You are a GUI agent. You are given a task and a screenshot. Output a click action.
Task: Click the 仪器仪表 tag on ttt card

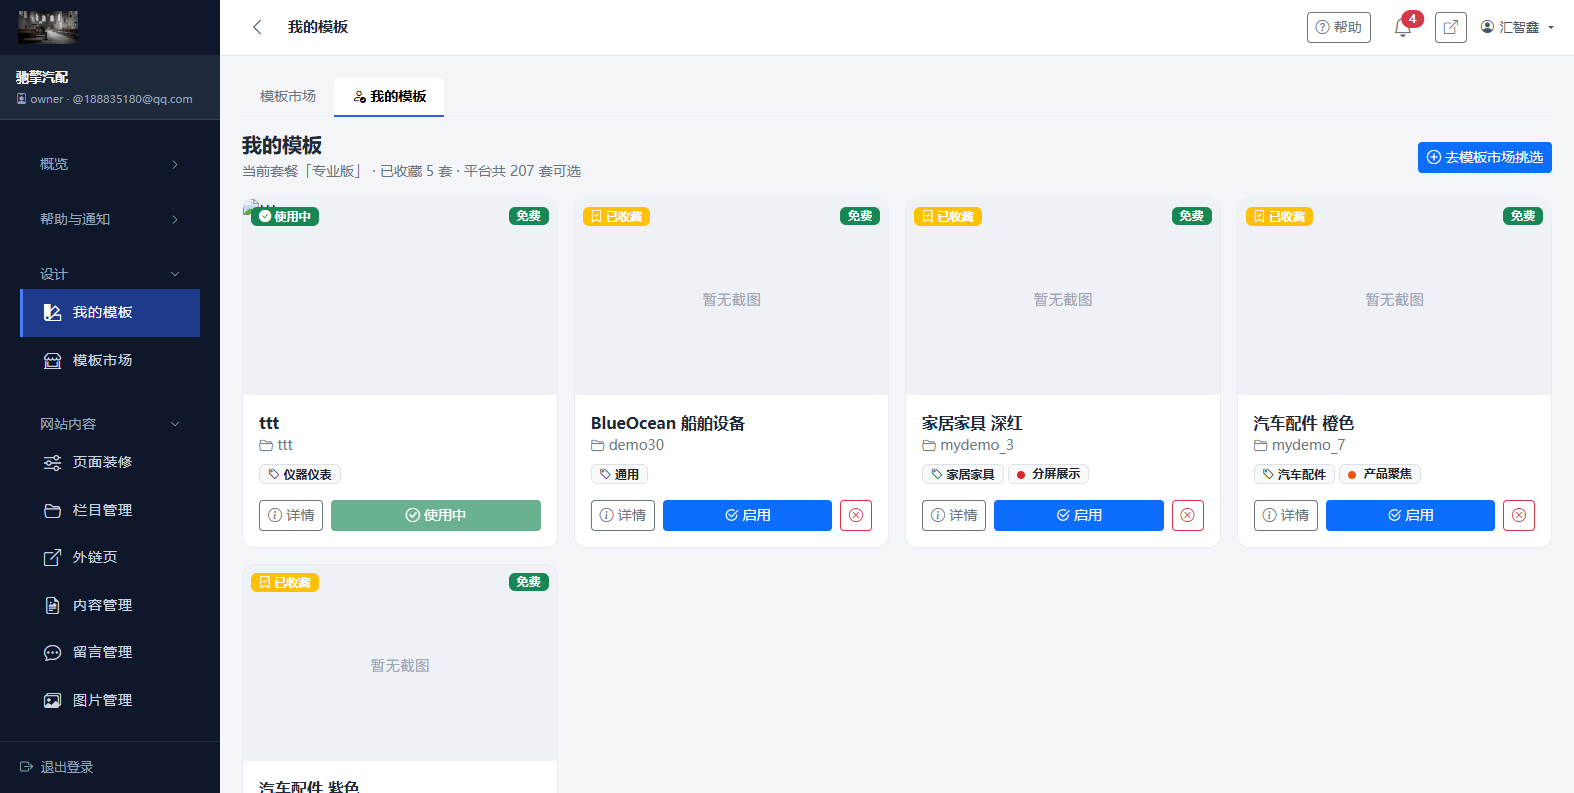click(x=300, y=474)
